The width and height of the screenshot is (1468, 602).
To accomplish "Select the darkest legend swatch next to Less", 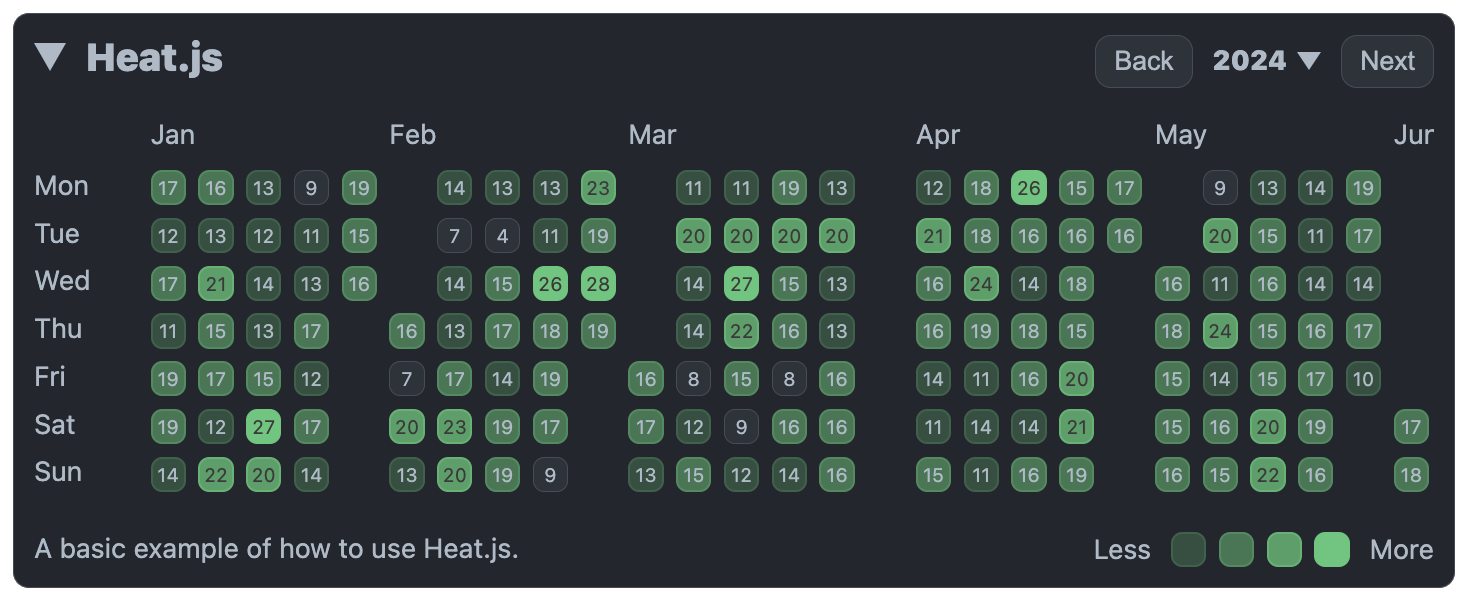I will [1188, 549].
